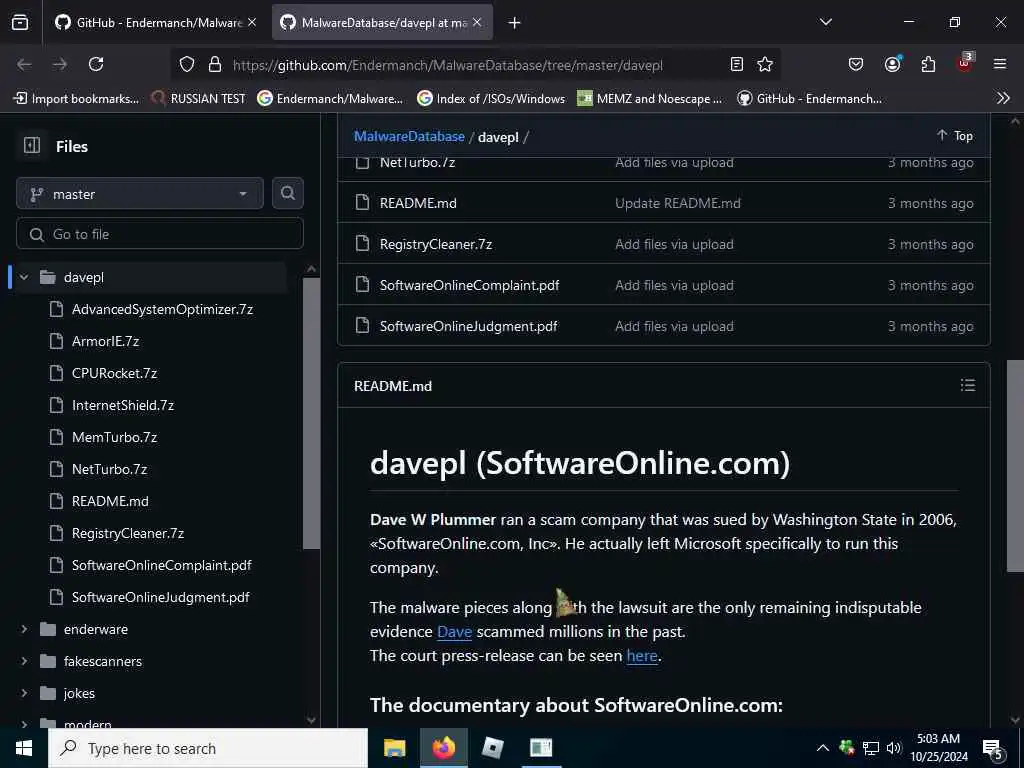Click the Windows taskbar search box

[208, 748]
